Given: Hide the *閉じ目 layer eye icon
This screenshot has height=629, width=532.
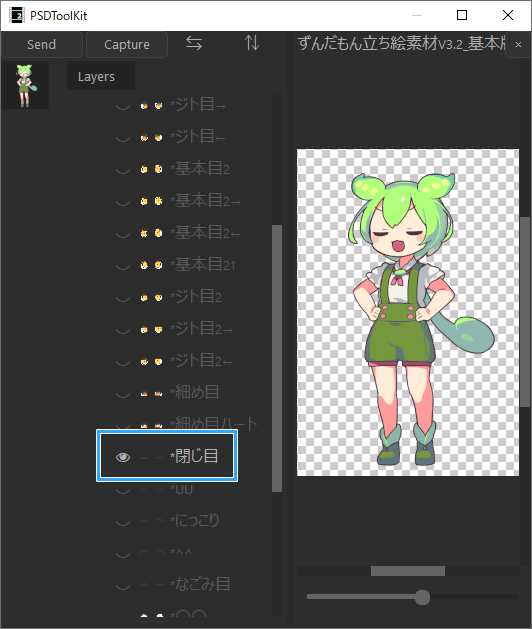Looking at the screenshot, I should [x=123, y=457].
